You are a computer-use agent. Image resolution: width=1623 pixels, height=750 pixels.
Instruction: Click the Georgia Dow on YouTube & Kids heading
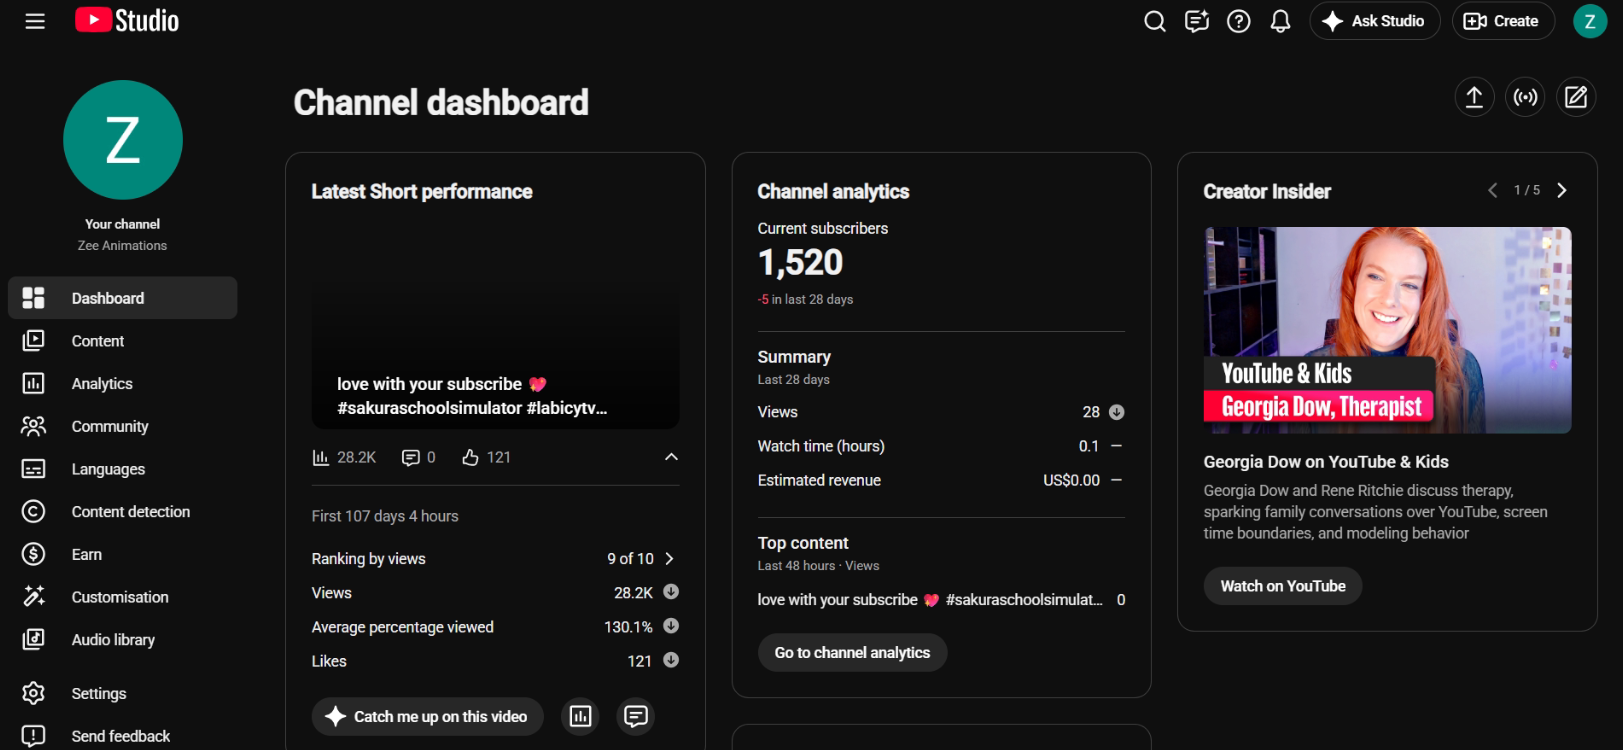pyautogui.click(x=1326, y=462)
